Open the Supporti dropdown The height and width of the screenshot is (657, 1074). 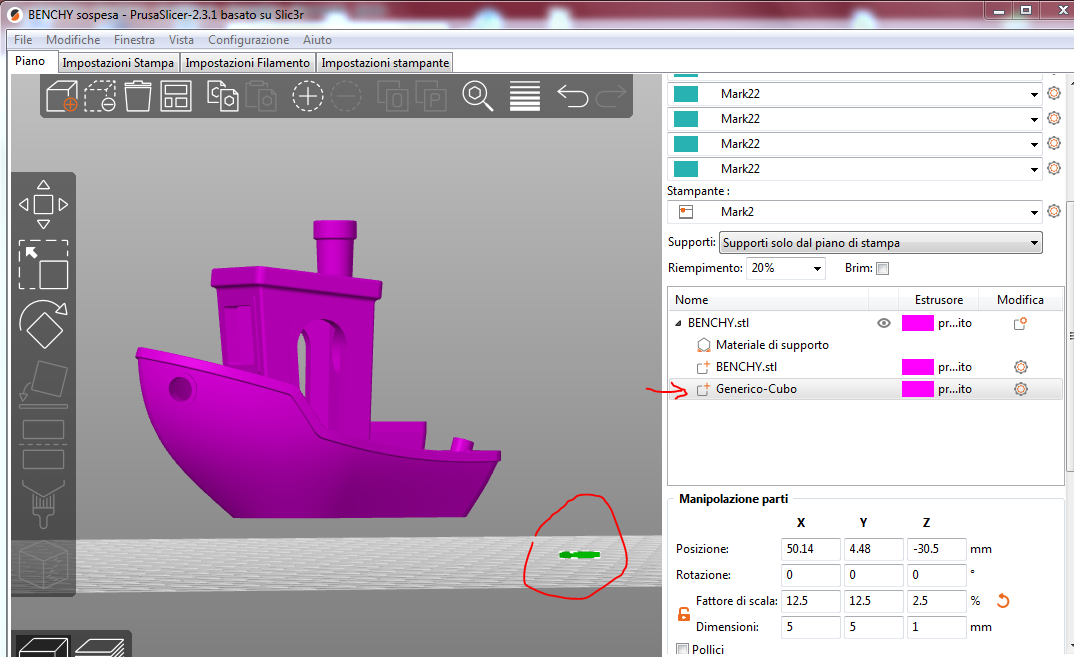coord(881,243)
